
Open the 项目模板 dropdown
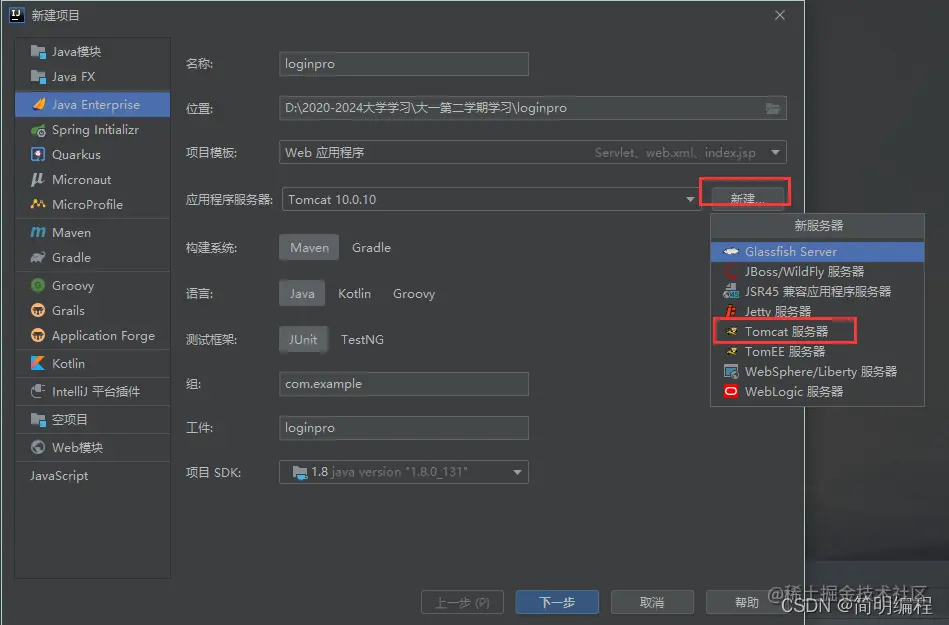click(x=775, y=153)
